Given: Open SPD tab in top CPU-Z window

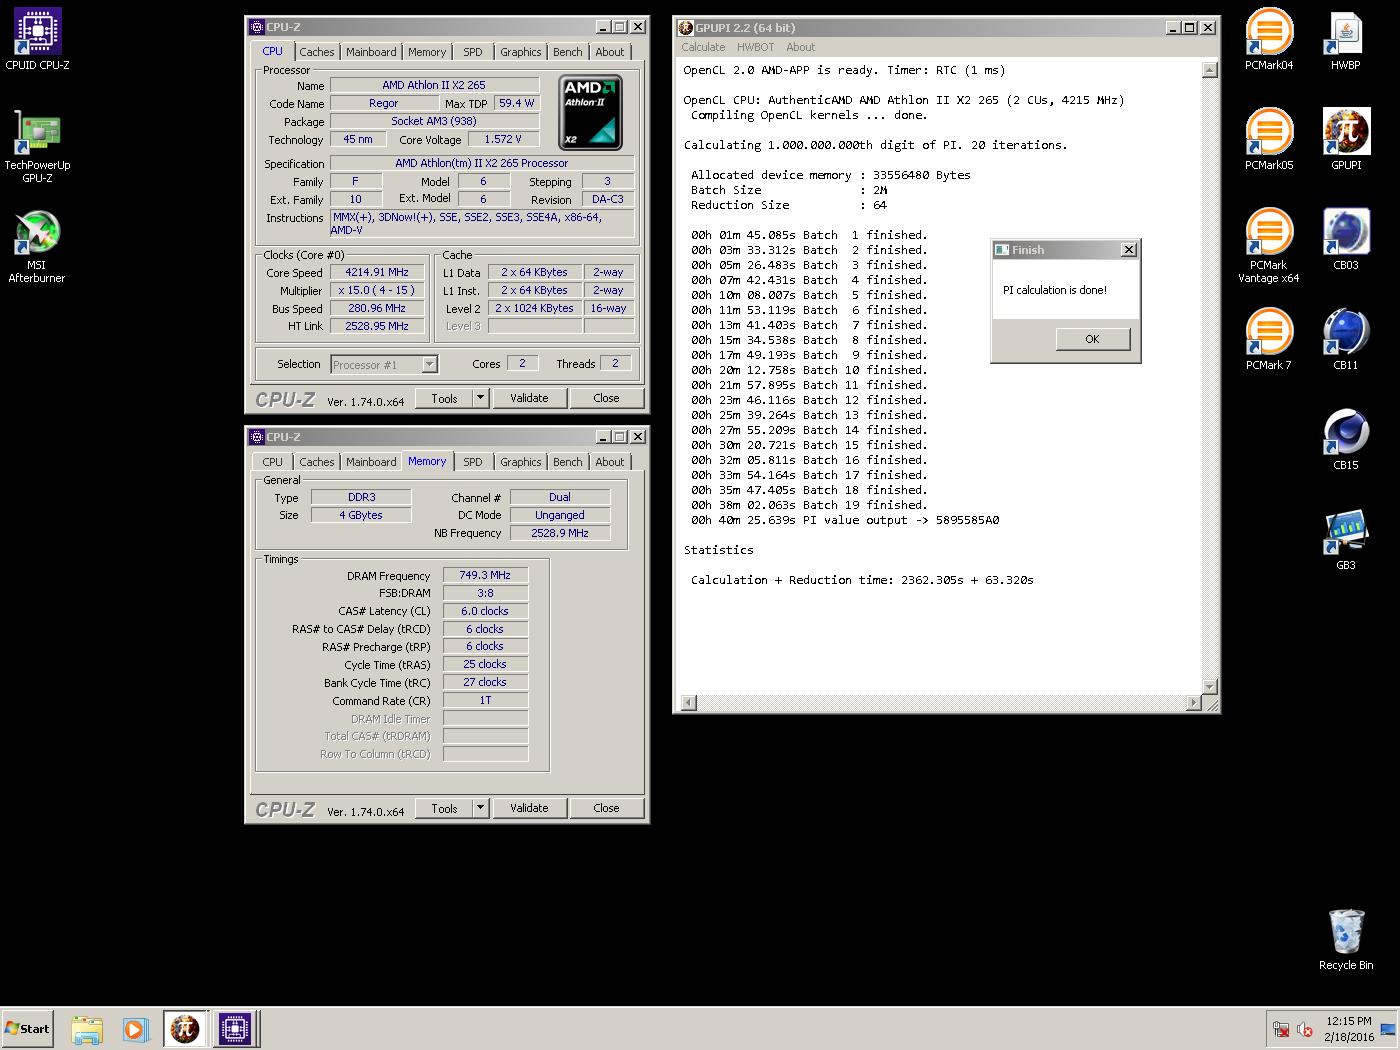Looking at the screenshot, I should pyautogui.click(x=473, y=52).
